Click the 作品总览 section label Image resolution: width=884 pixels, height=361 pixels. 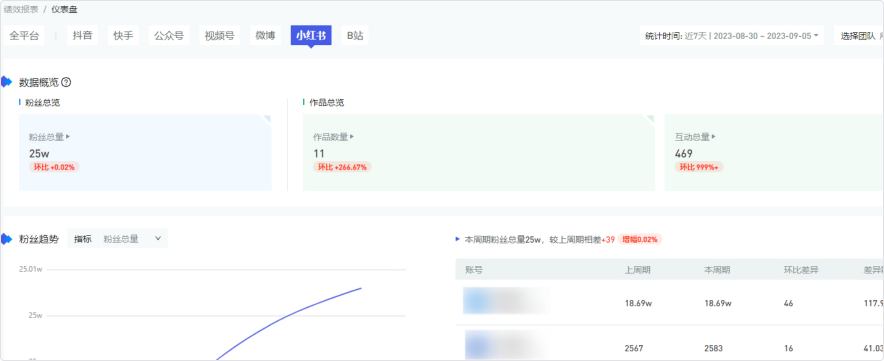[326, 103]
